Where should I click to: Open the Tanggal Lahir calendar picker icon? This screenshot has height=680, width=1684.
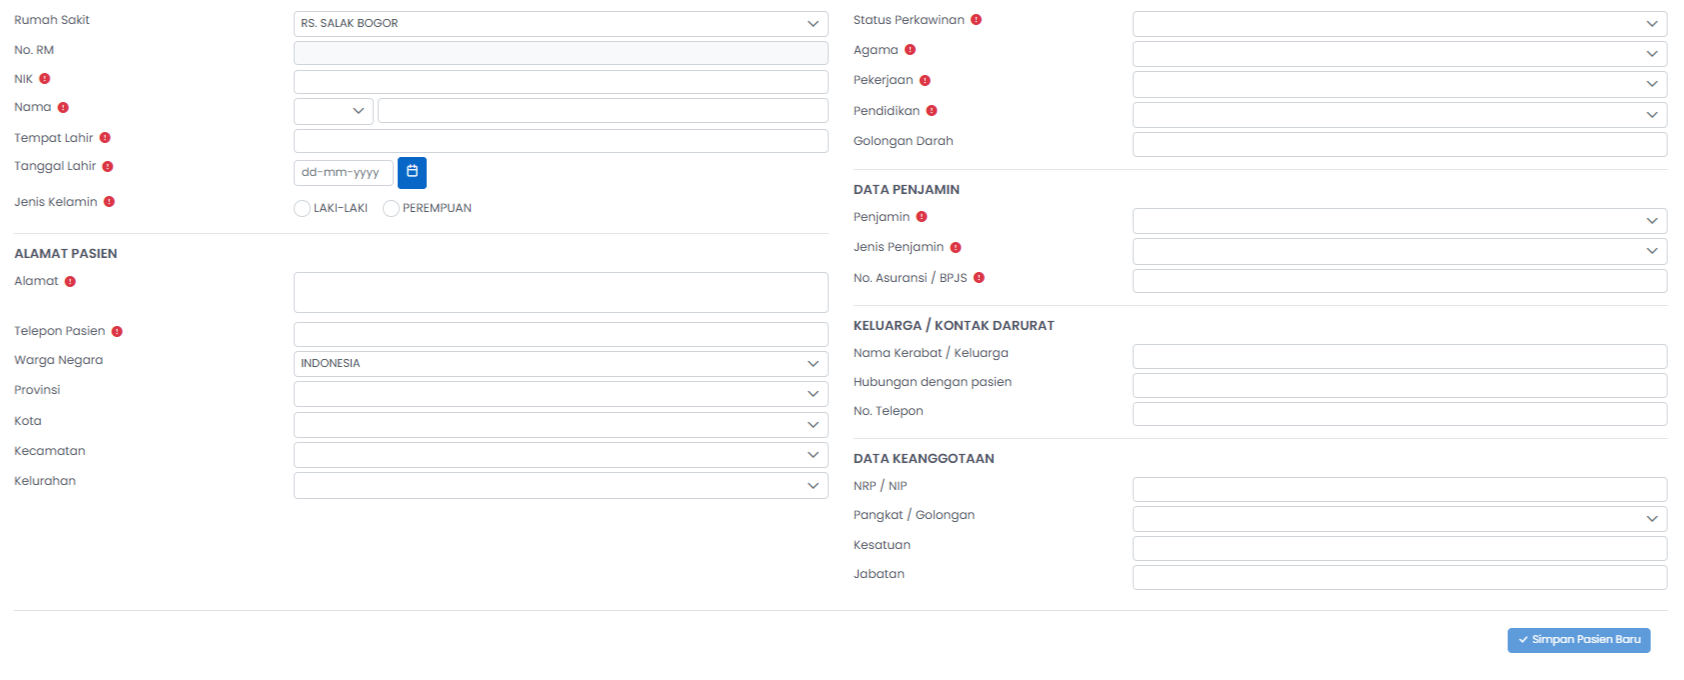click(x=412, y=173)
